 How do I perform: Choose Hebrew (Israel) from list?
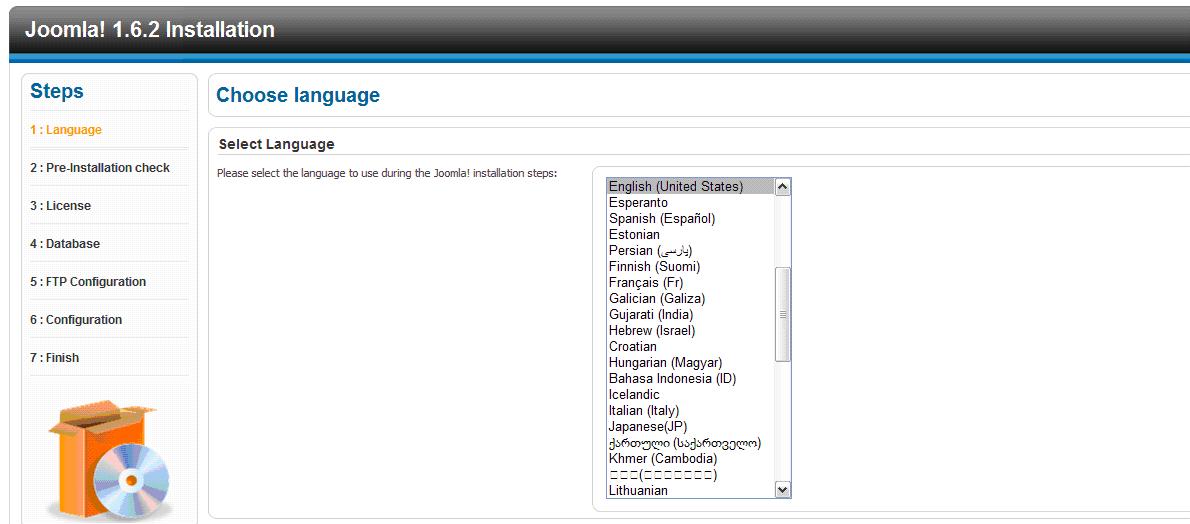click(691, 330)
